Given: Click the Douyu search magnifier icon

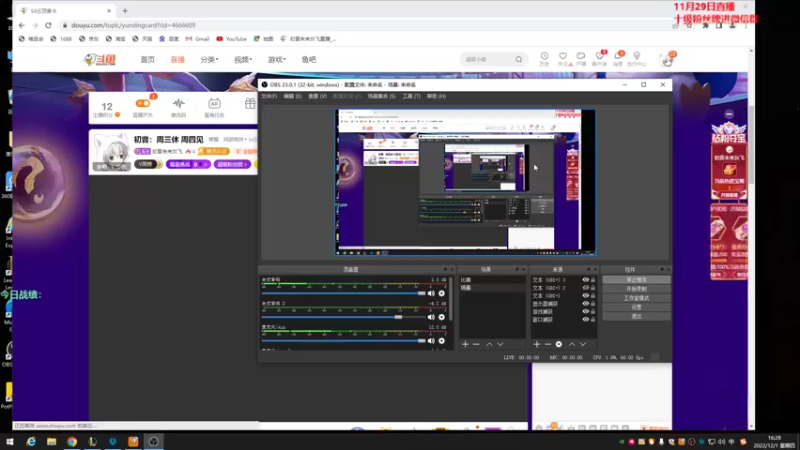Looking at the screenshot, I should click(519, 60).
